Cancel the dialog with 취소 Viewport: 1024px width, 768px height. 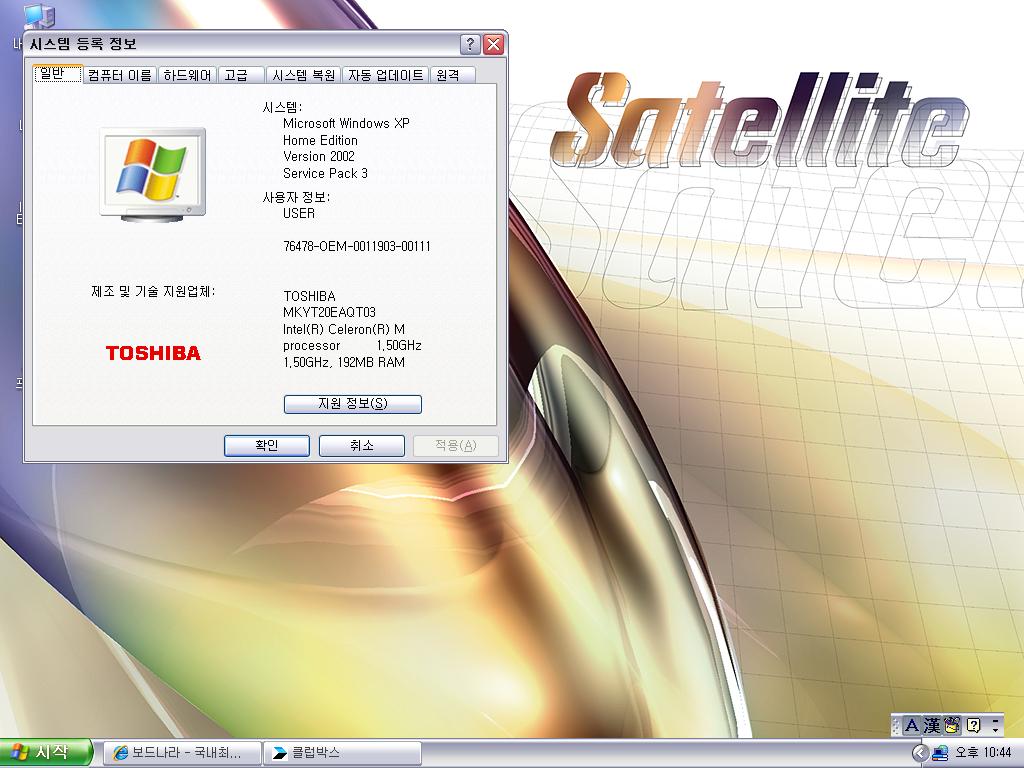pos(361,446)
